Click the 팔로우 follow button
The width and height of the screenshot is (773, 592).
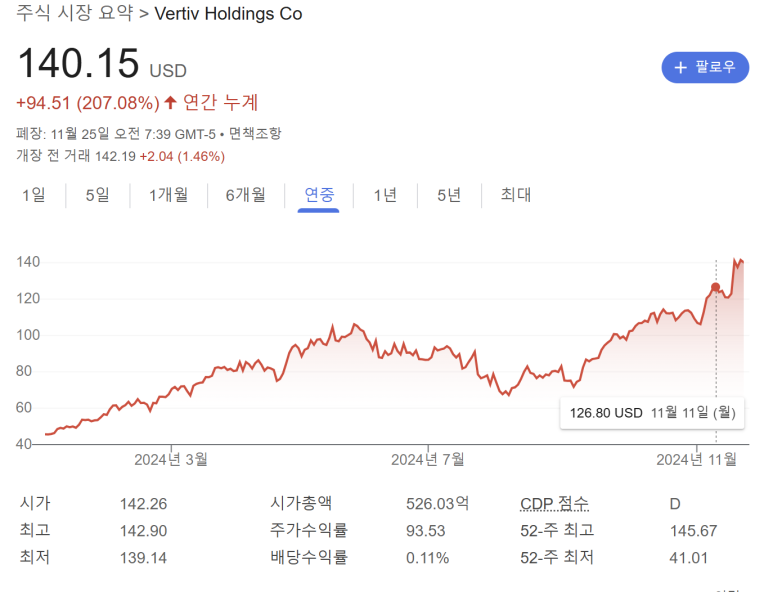[704, 68]
